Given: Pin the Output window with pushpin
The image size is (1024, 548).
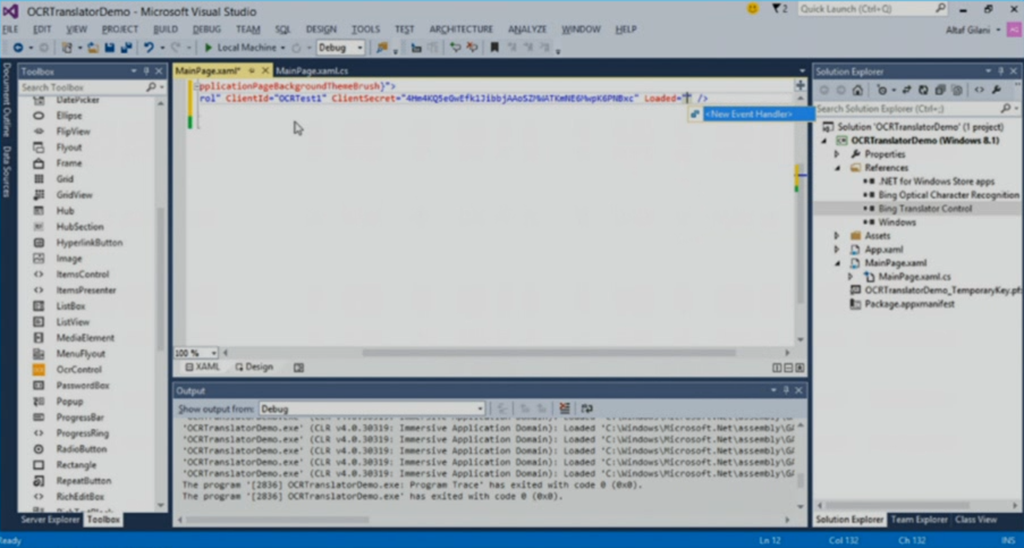Looking at the screenshot, I should [786, 391].
